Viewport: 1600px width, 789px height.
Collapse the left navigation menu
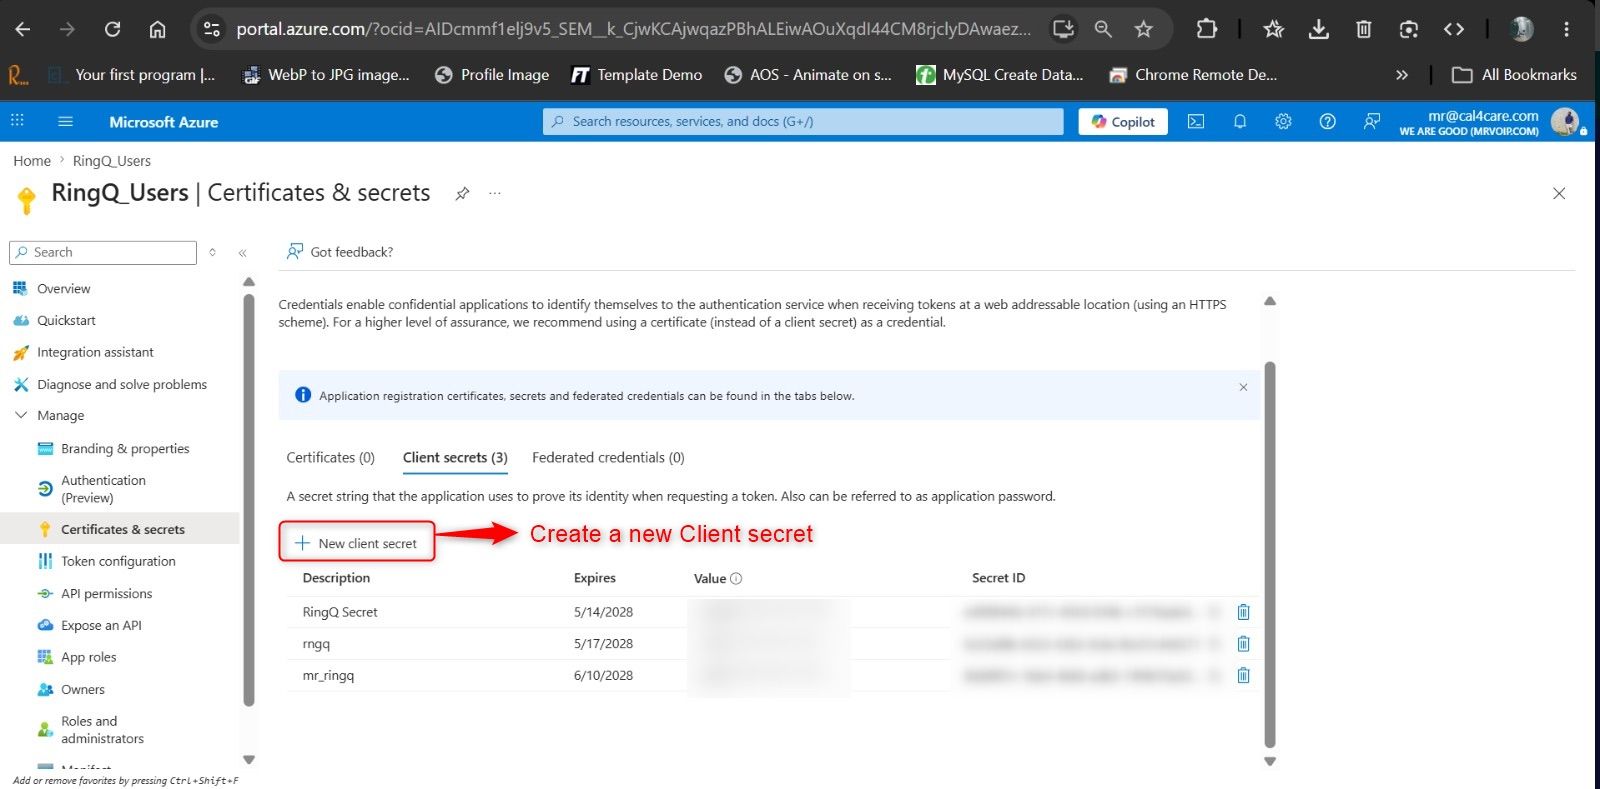coord(242,253)
